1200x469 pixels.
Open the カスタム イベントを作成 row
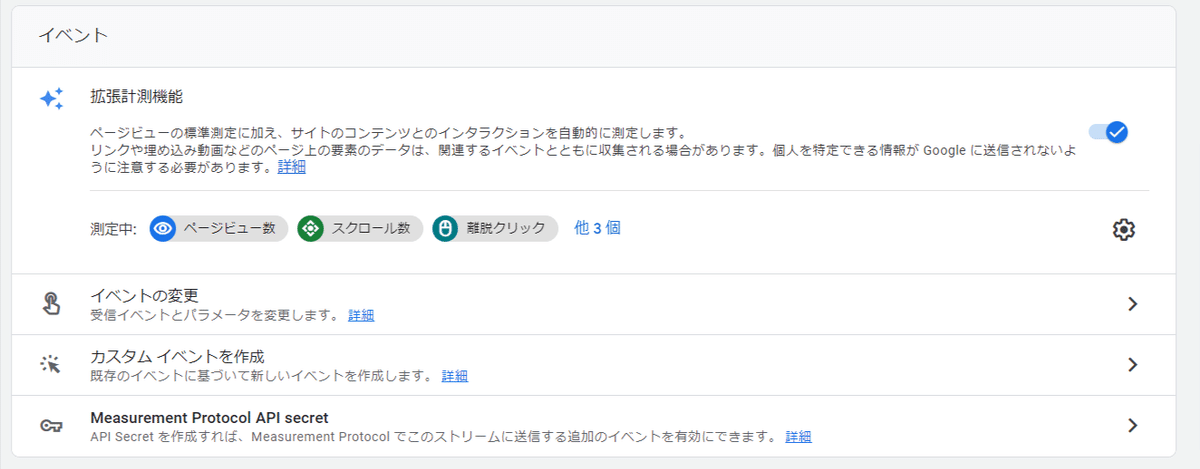click(593, 365)
